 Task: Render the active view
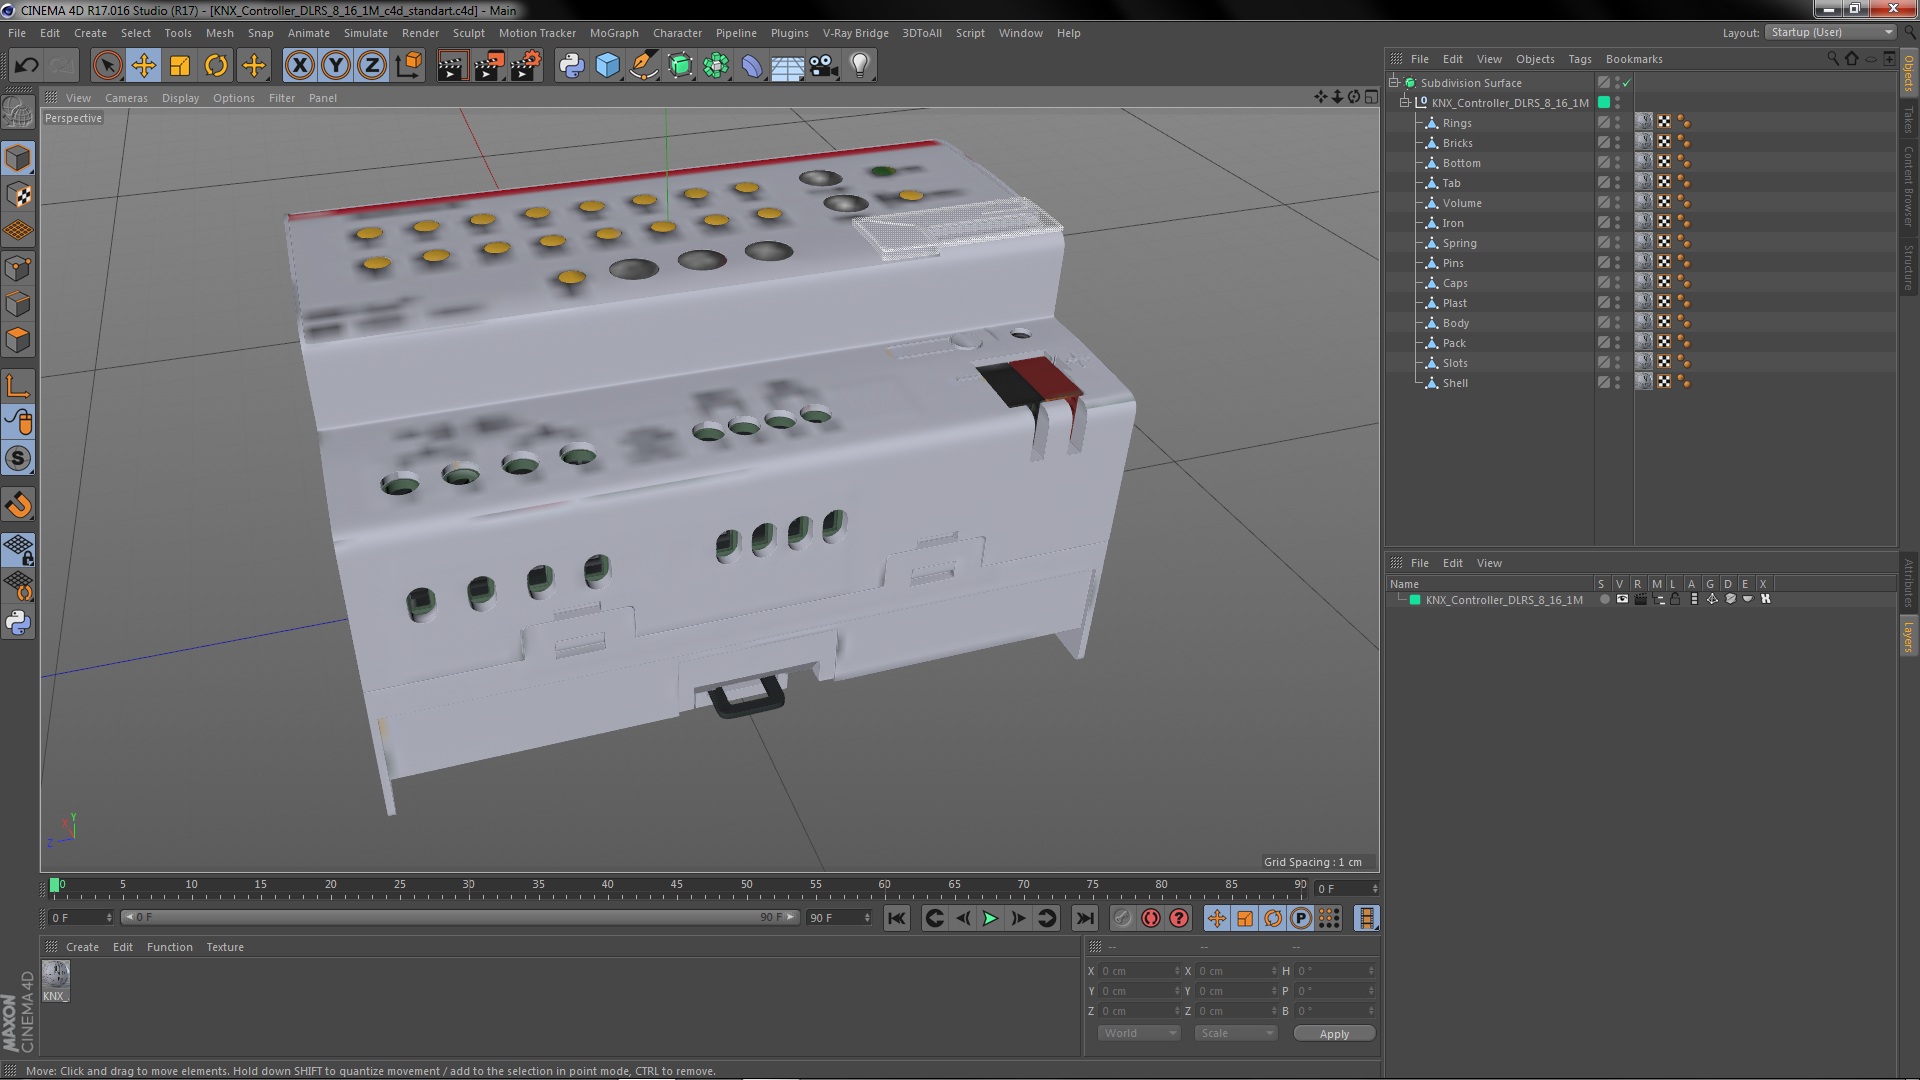[452, 66]
